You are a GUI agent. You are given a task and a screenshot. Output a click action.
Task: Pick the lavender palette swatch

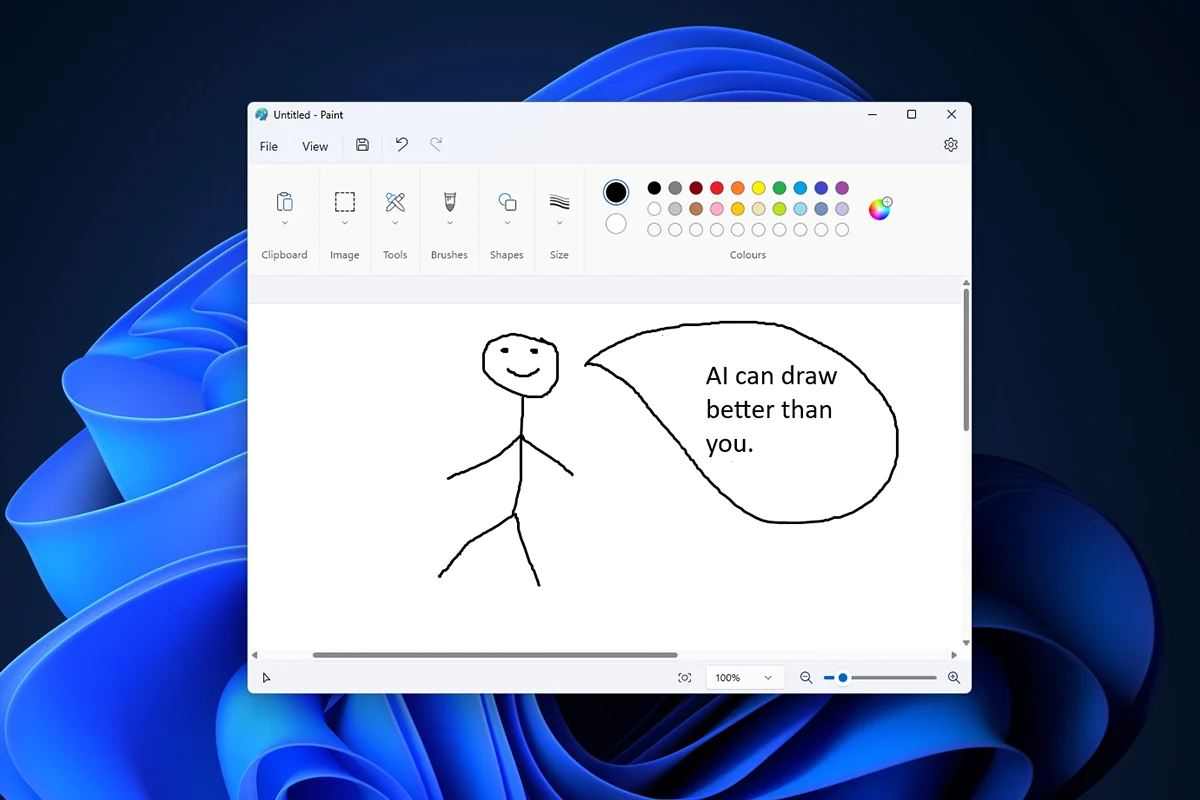(x=842, y=209)
